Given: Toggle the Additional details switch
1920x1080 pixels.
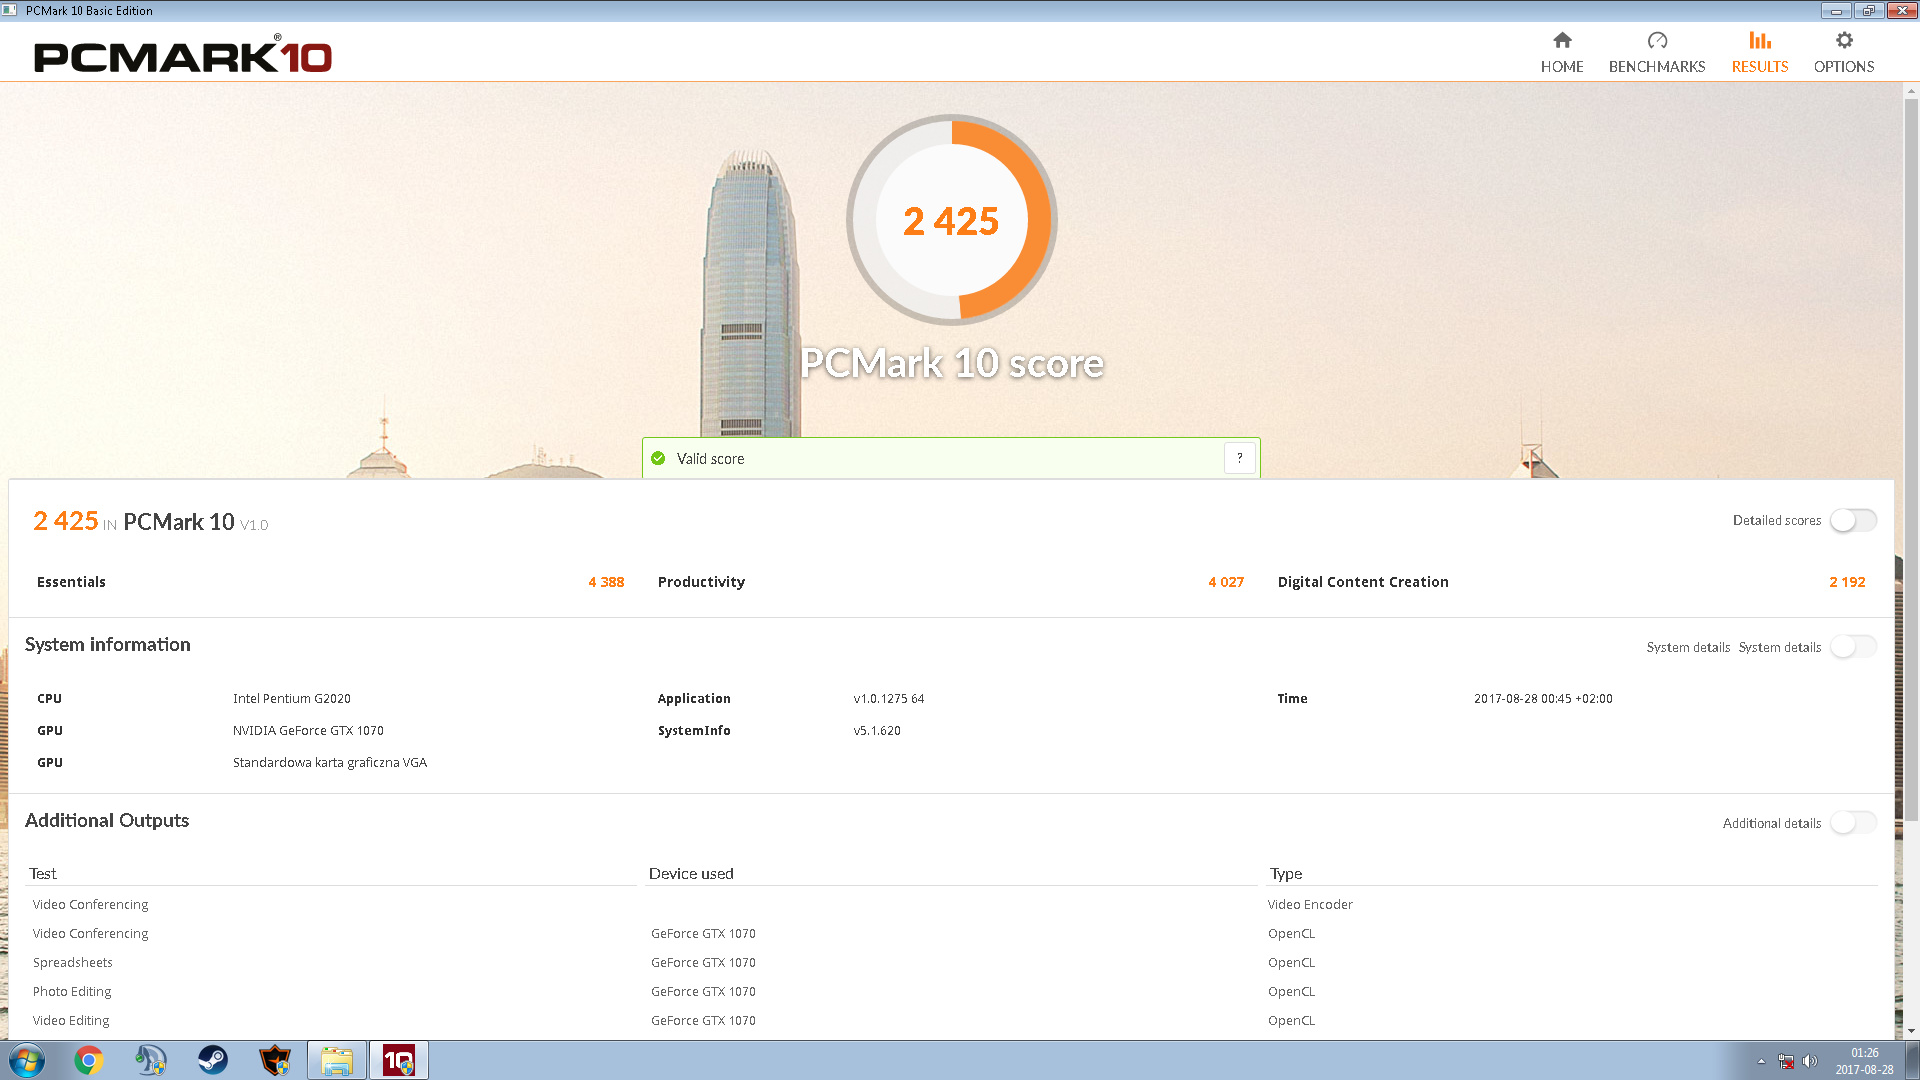Looking at the screenshot, I should click(1853, 823).
